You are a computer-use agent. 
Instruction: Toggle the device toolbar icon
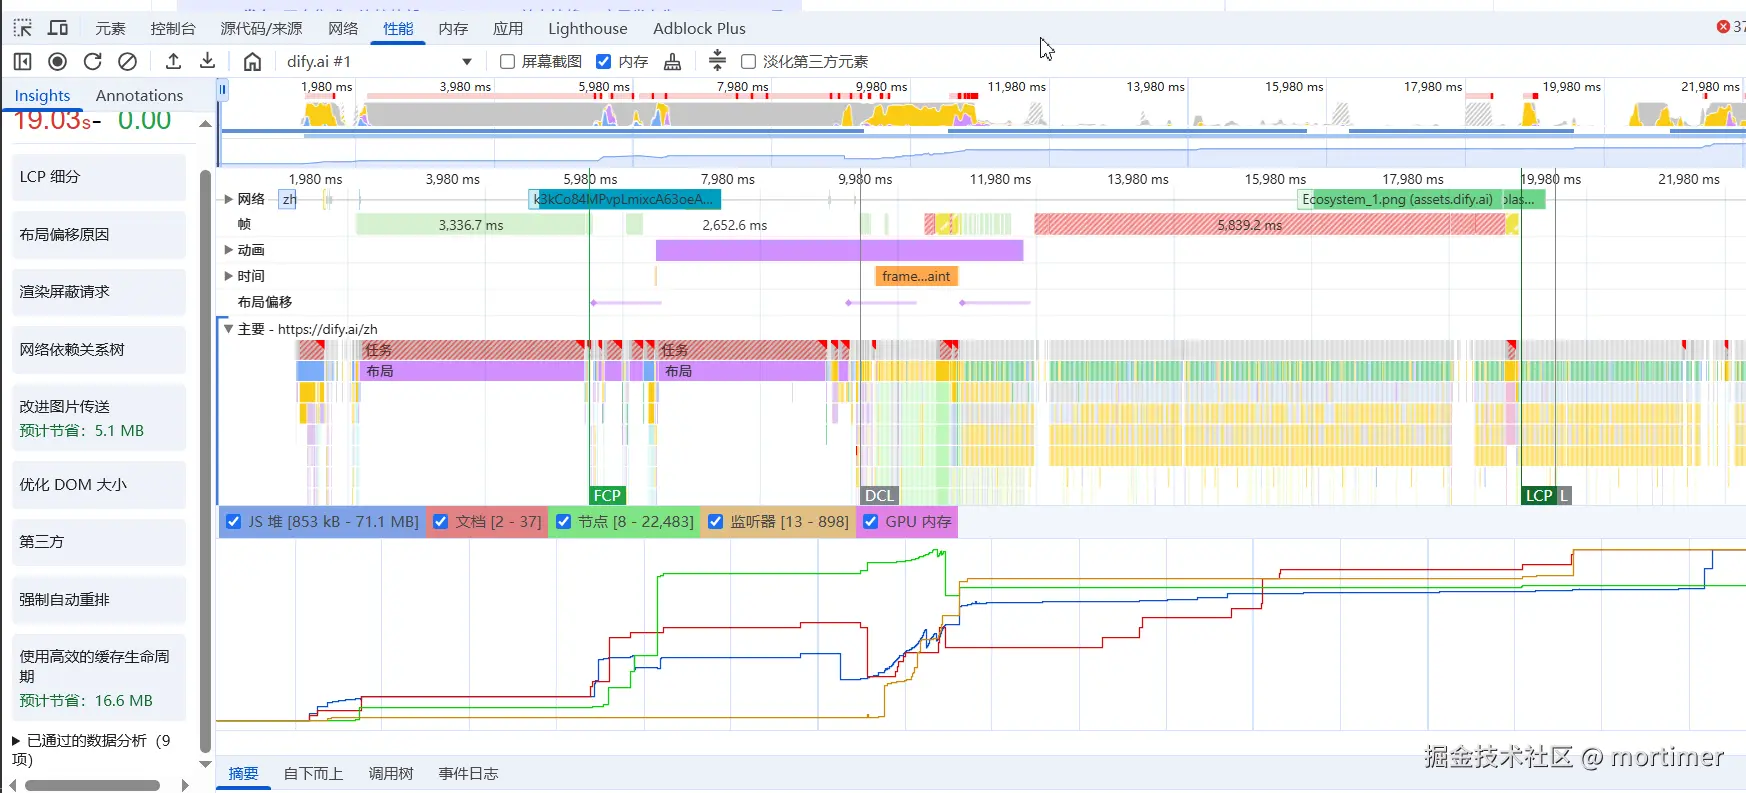pos(58,28)
